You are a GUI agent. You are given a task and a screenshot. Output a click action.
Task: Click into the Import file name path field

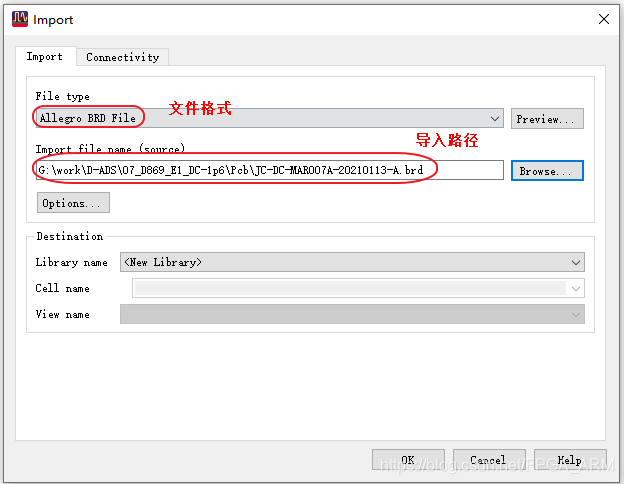[270, 170]
